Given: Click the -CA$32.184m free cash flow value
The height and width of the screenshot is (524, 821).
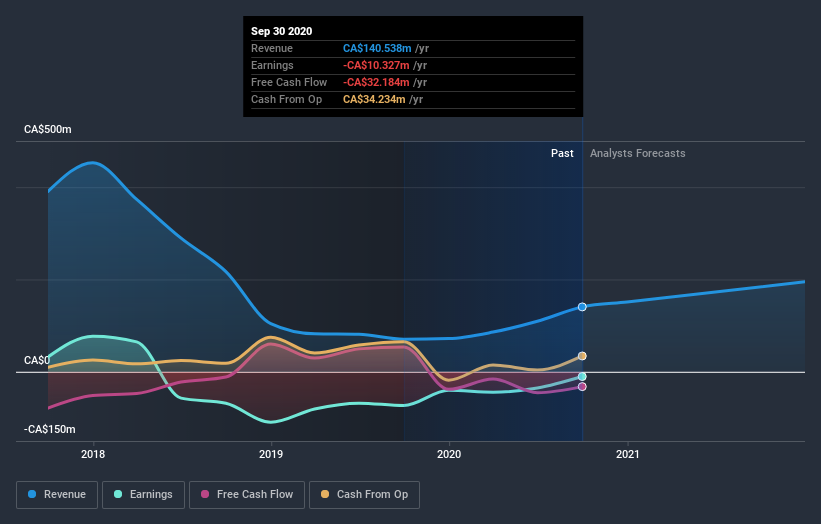Looking at the screenshot, I should pos(376,82).
